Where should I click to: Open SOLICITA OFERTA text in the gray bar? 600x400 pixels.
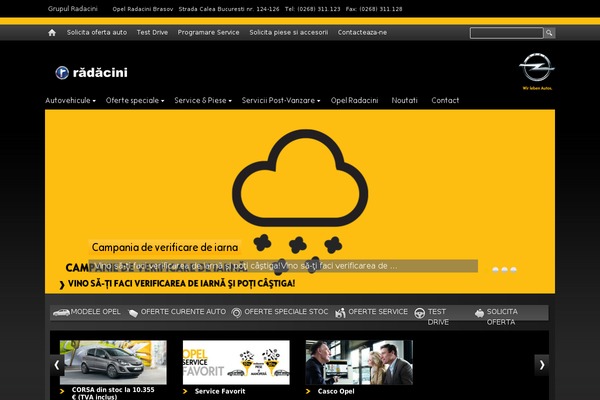click(x=502, y=317)
